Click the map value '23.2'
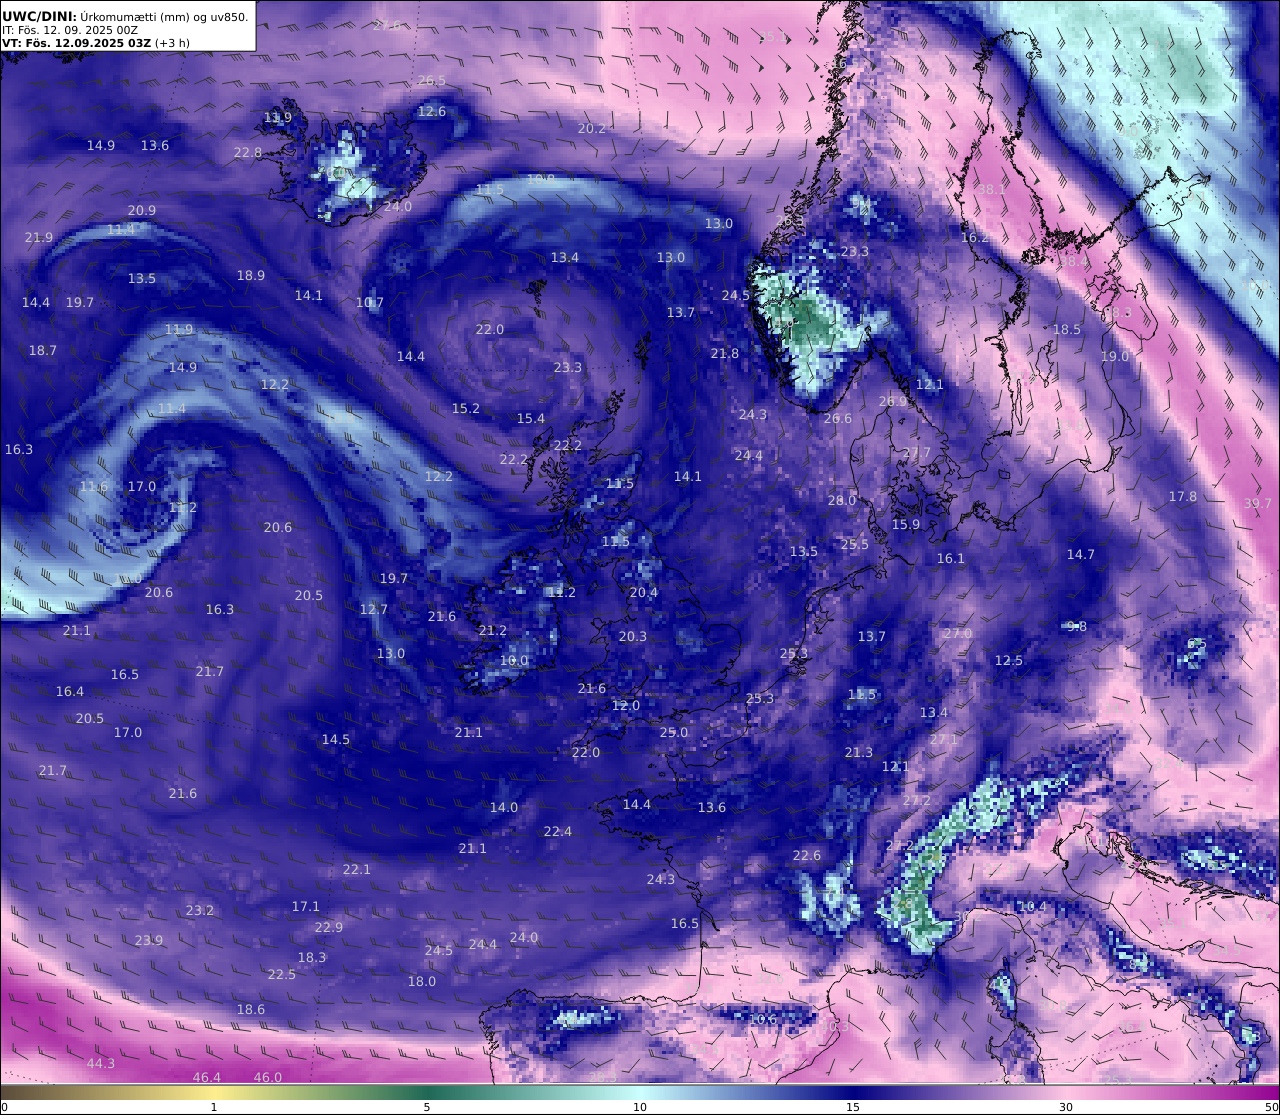 click(200, 910)
